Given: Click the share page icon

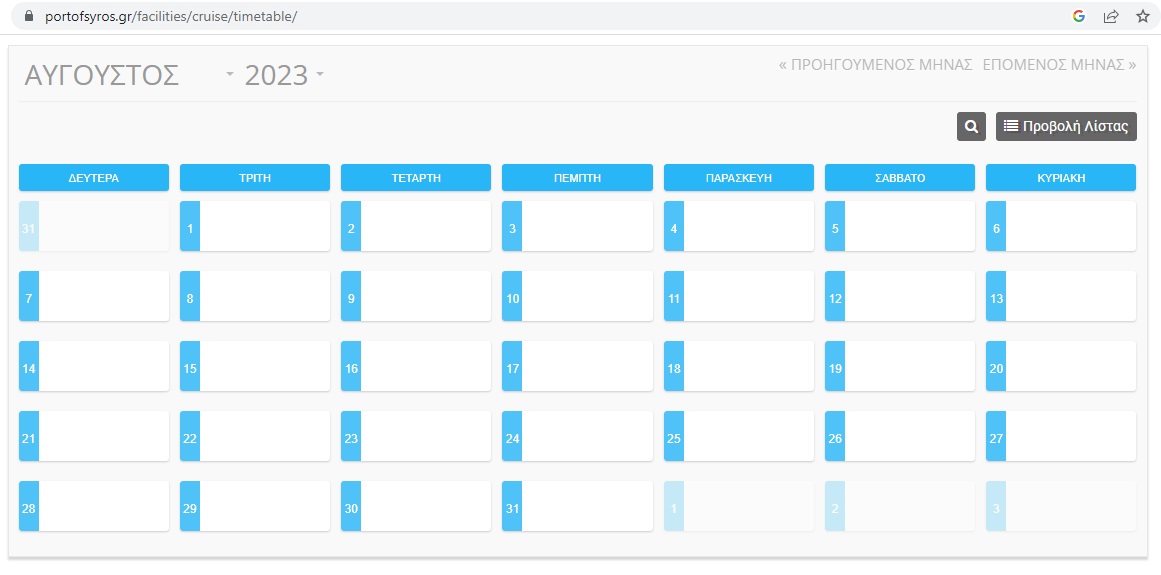Looking at the screenshot, I should pos(1110,16).
